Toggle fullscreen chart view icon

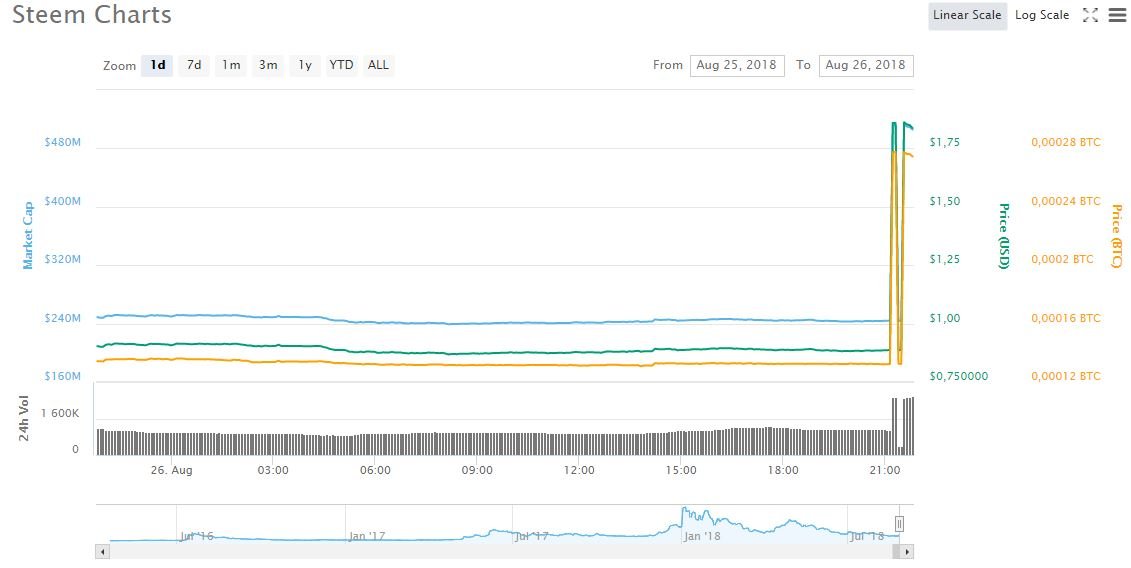1090,15
